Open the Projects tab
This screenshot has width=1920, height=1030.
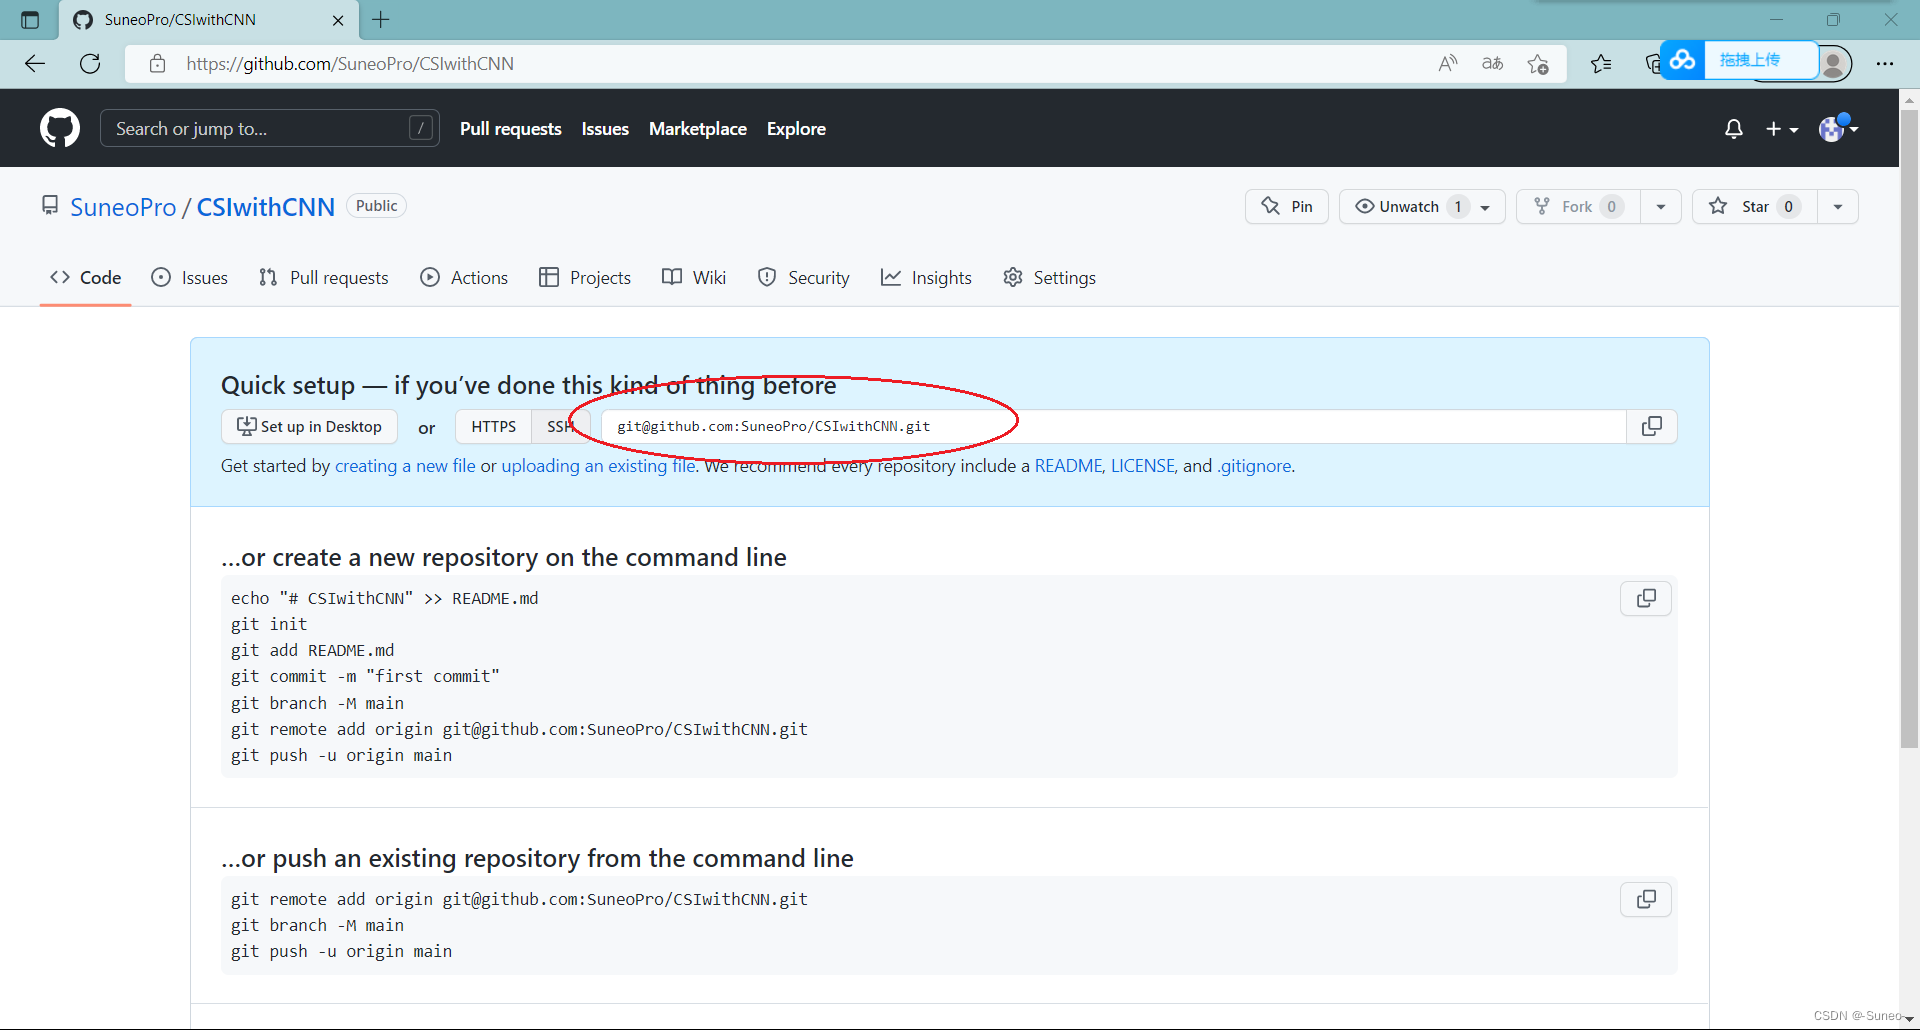point(585,277)
